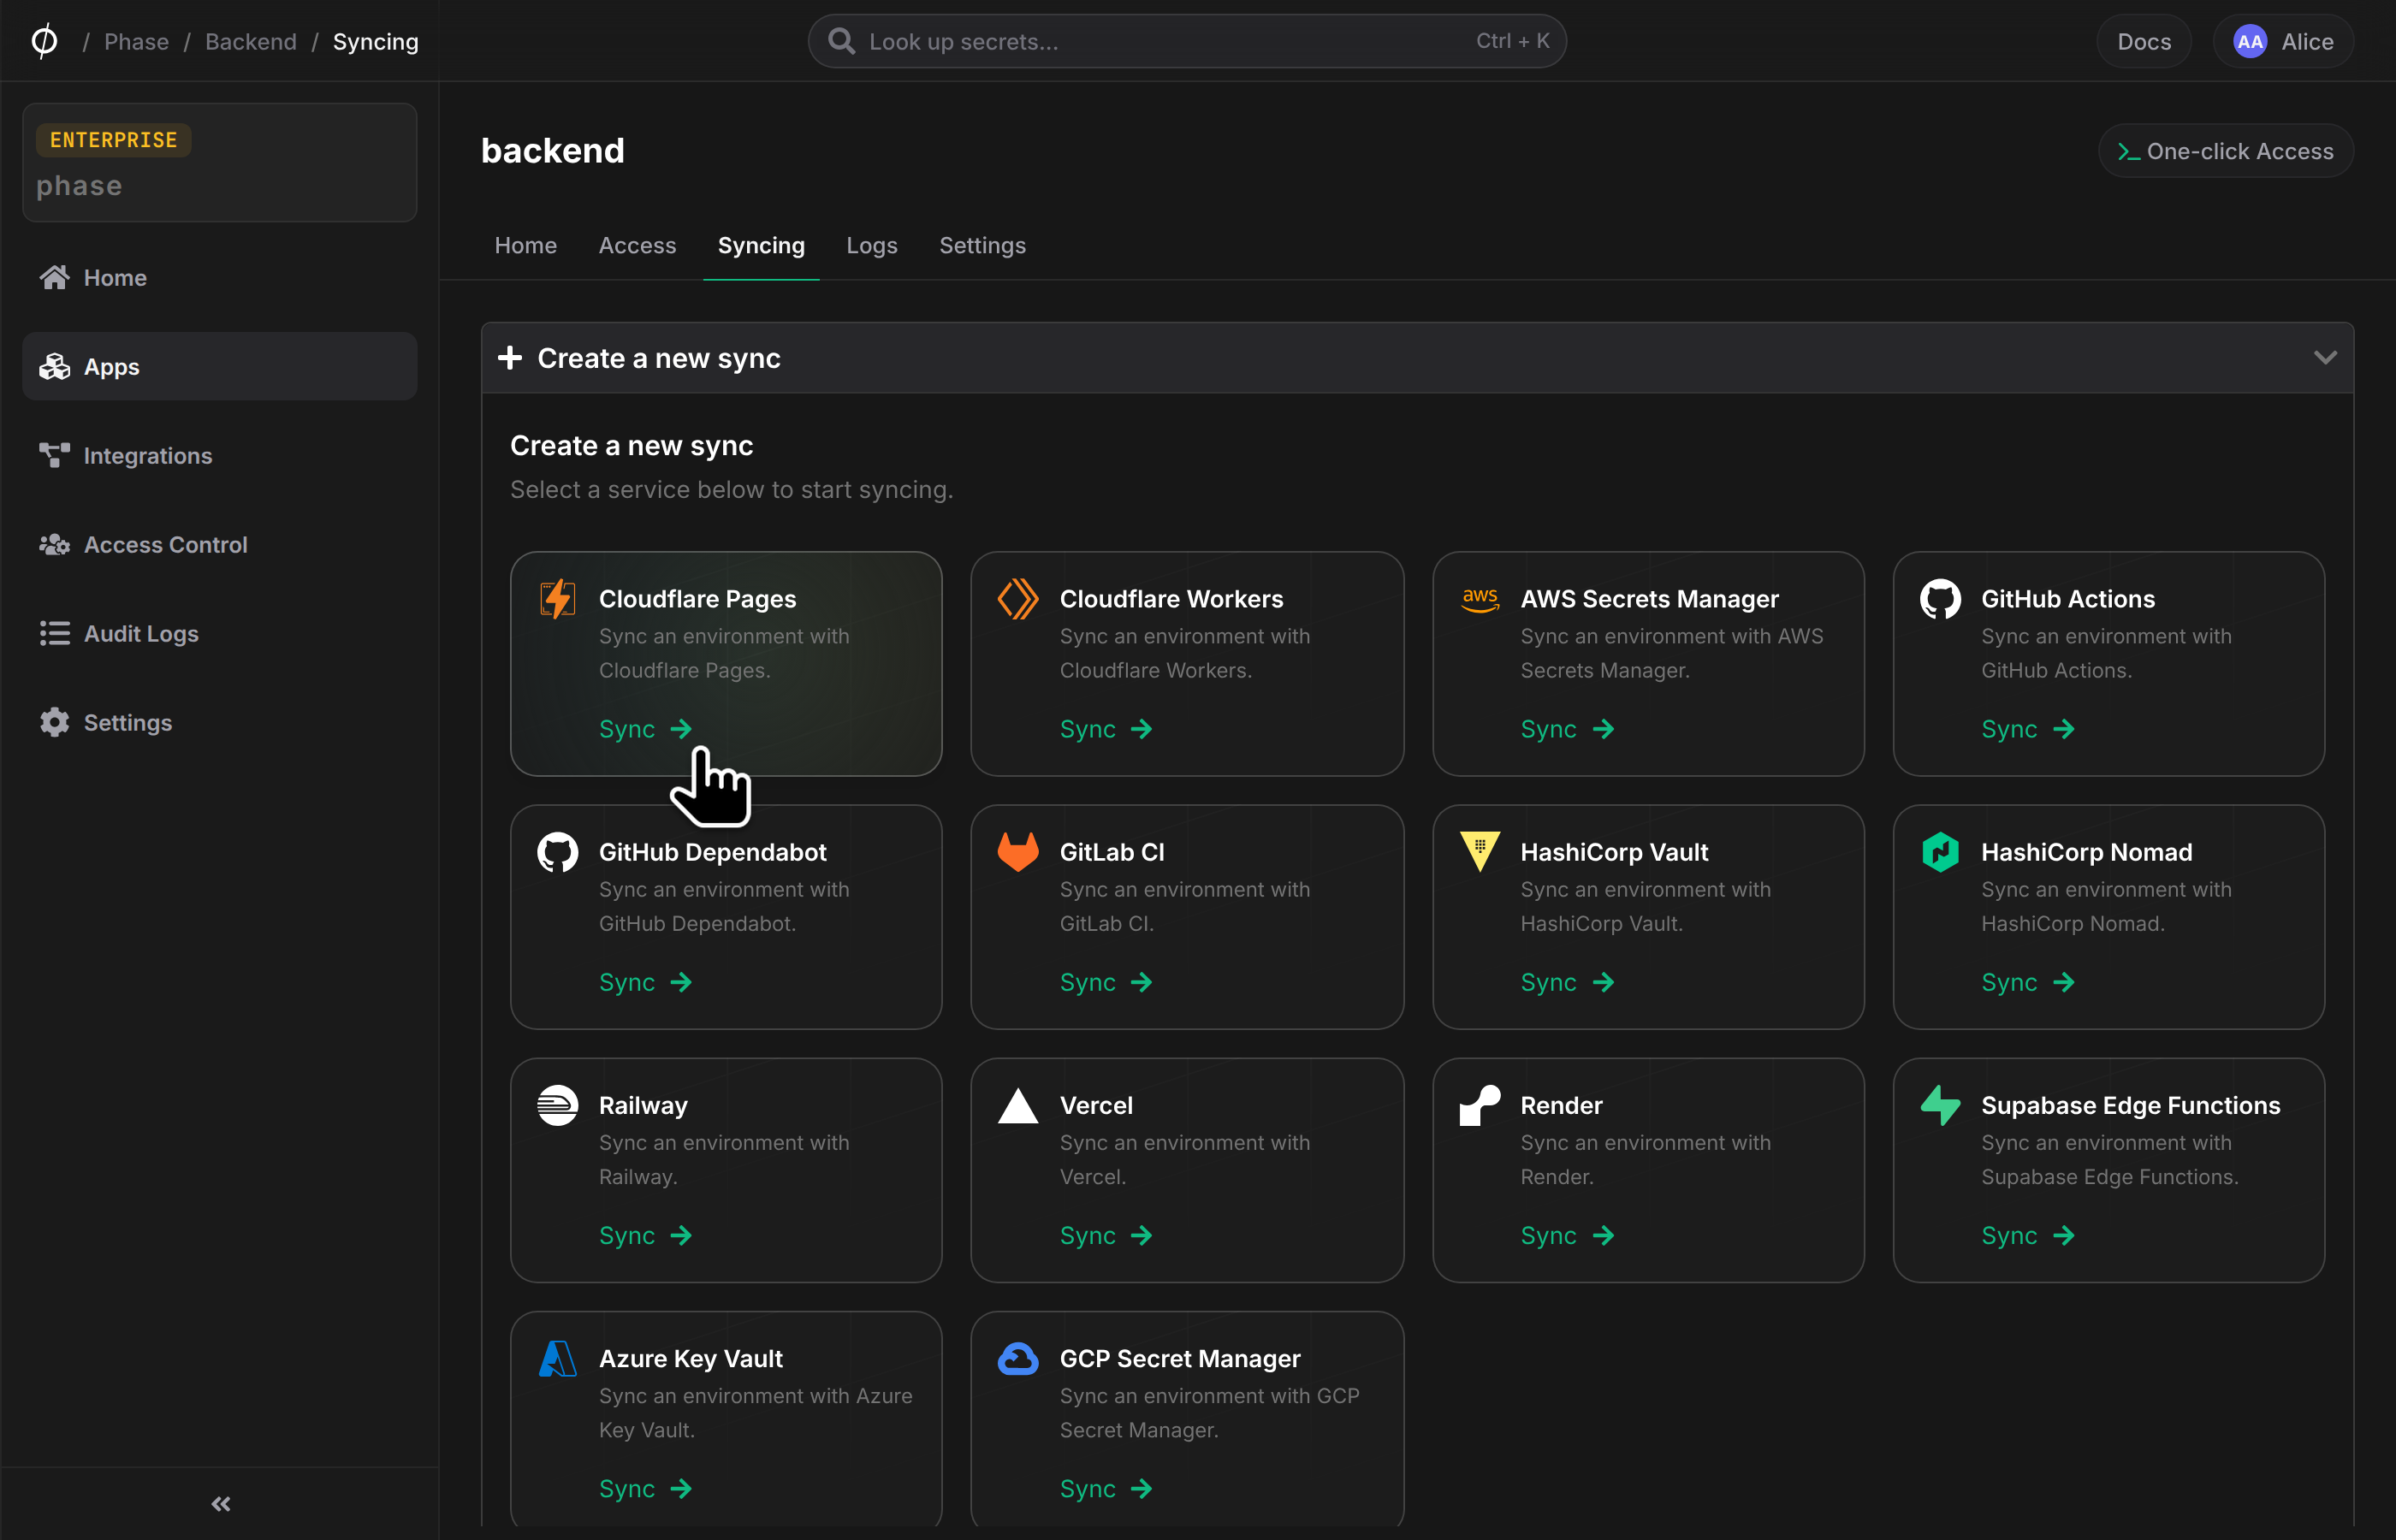Click the Cloudflare Workers logo icon
The height and width of the screenshot is (1540, 2396).
[x=1018, y=599]
